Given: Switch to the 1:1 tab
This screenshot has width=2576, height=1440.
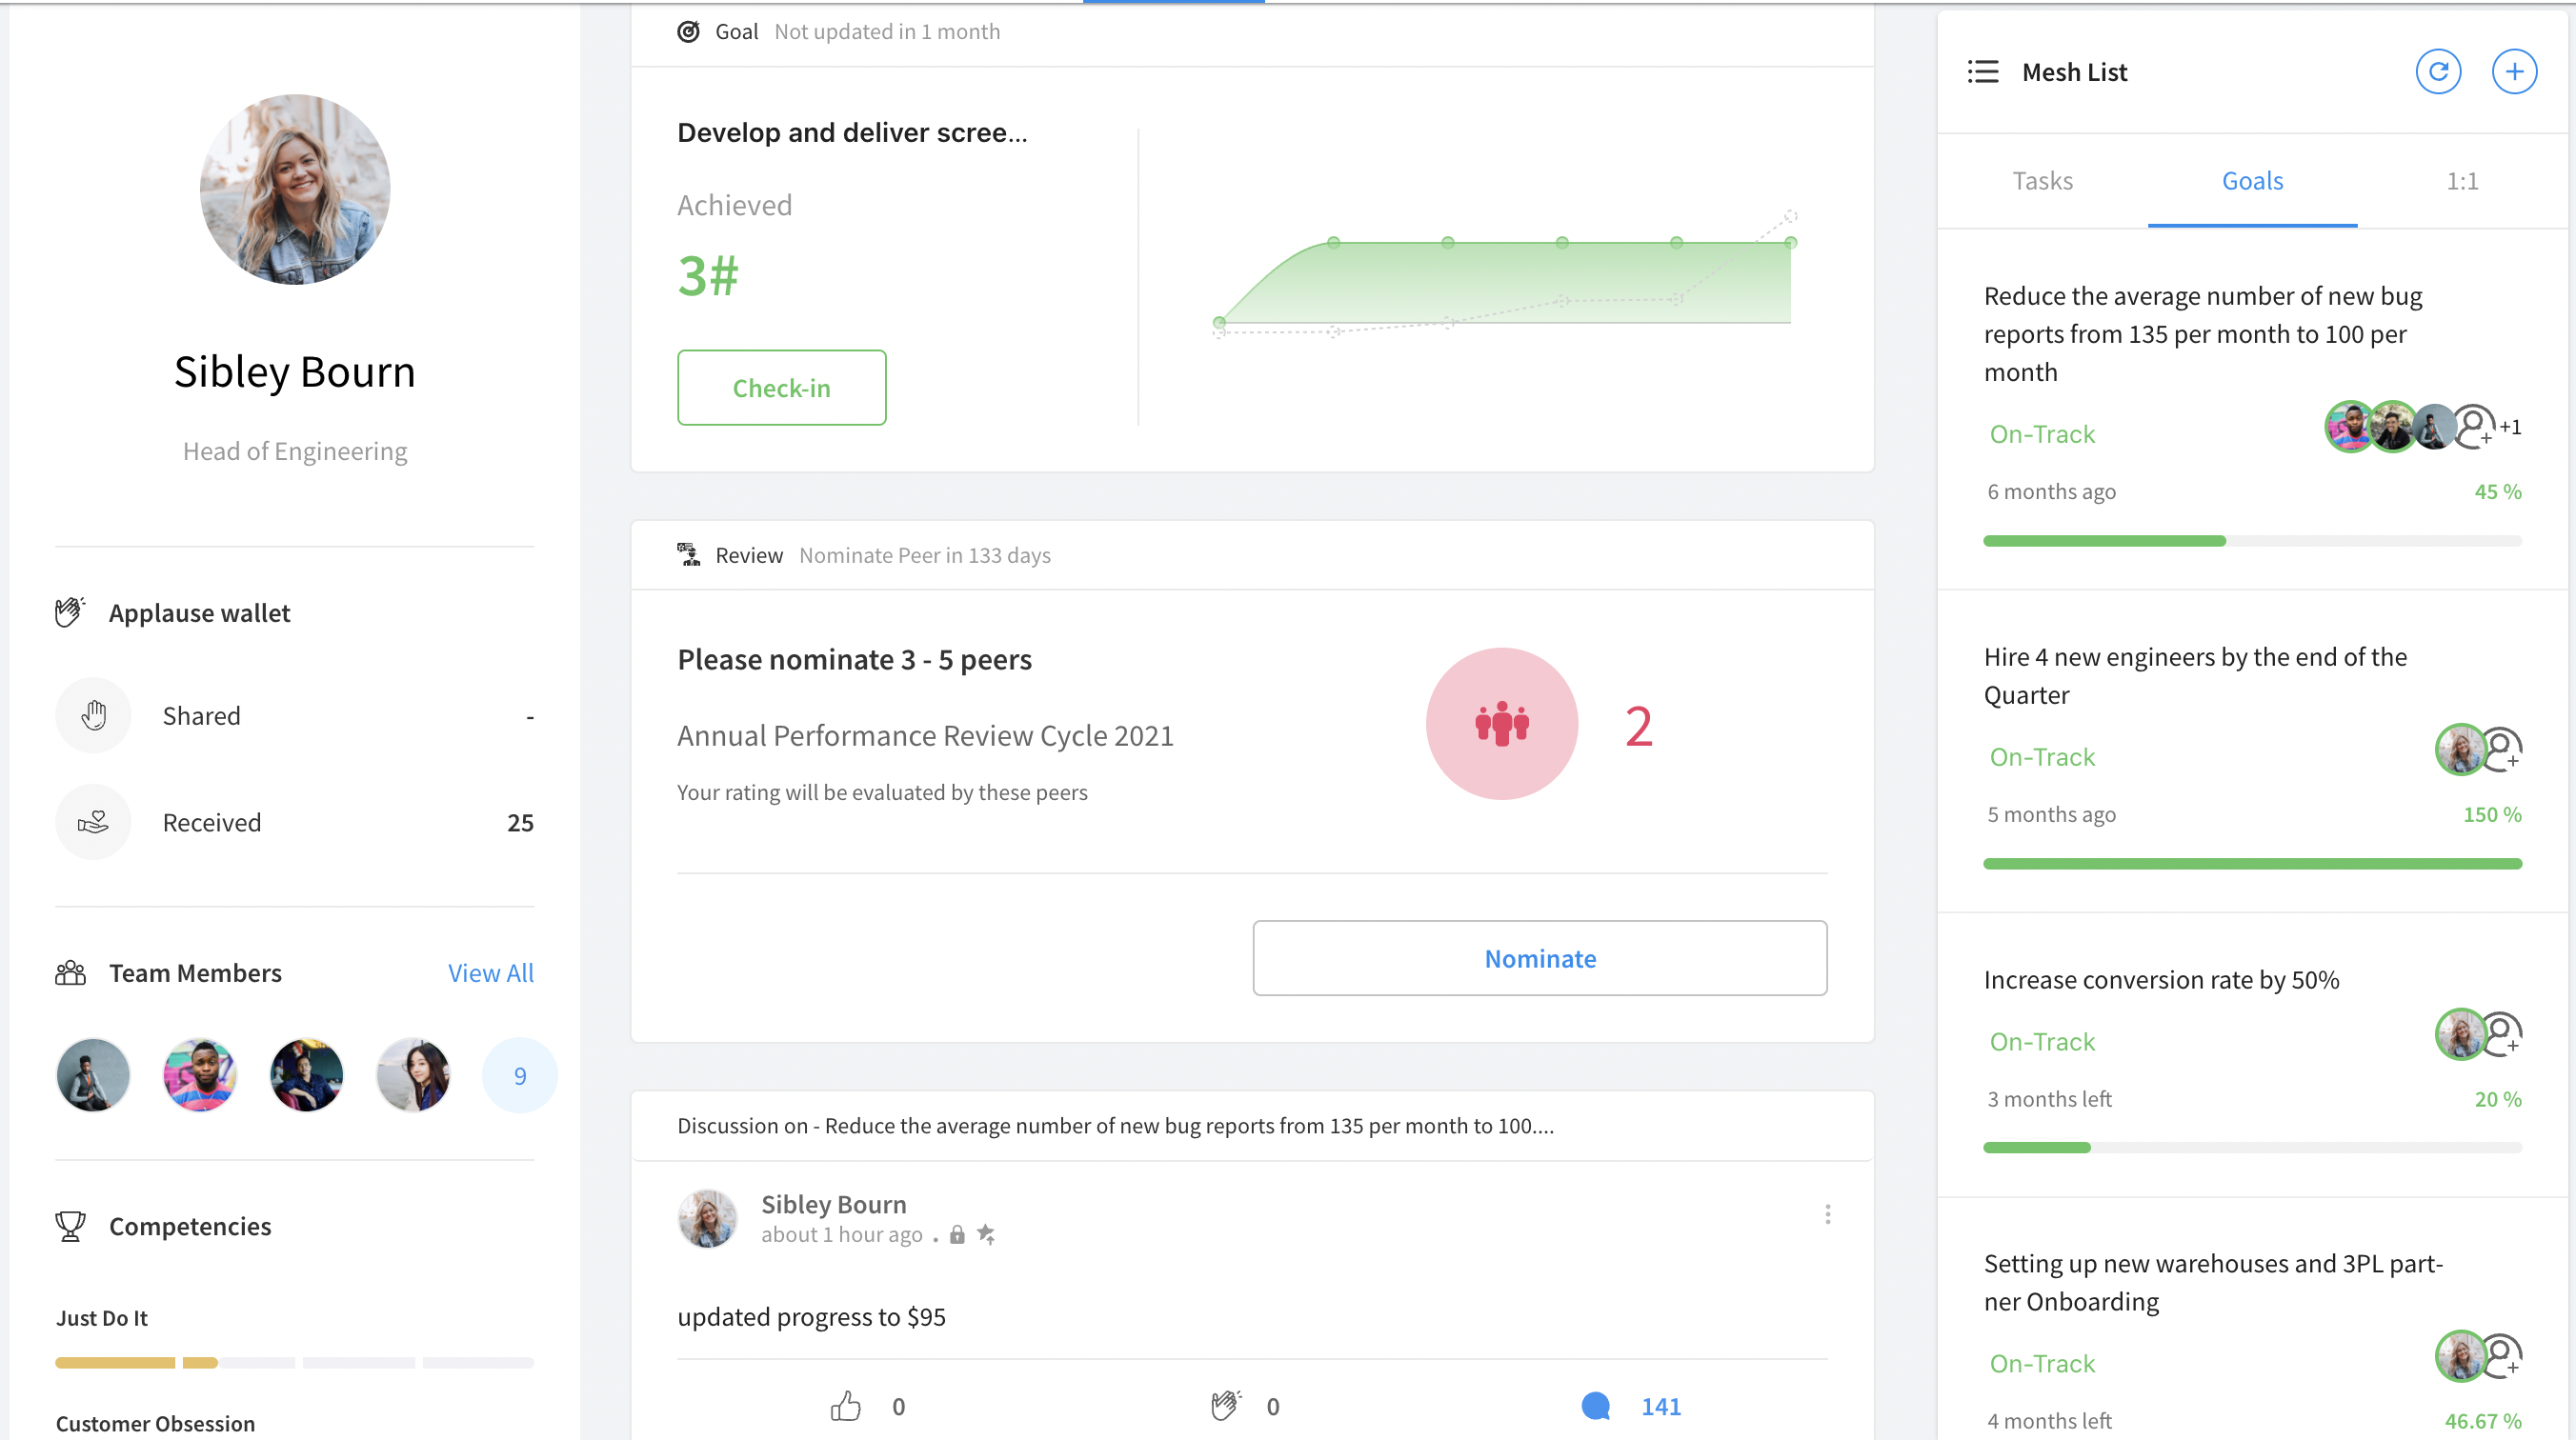Looking at the screenshot, I should 2461,181.
